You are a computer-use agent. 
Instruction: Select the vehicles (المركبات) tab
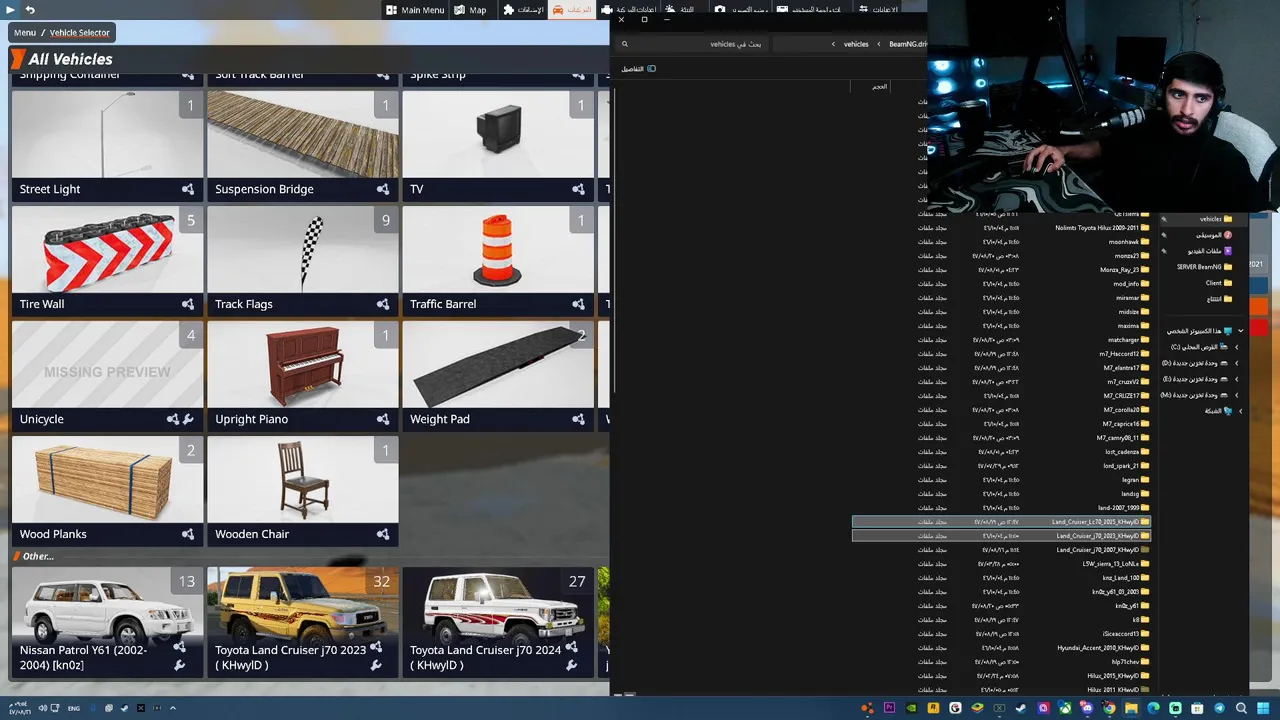tap(573, 10)
